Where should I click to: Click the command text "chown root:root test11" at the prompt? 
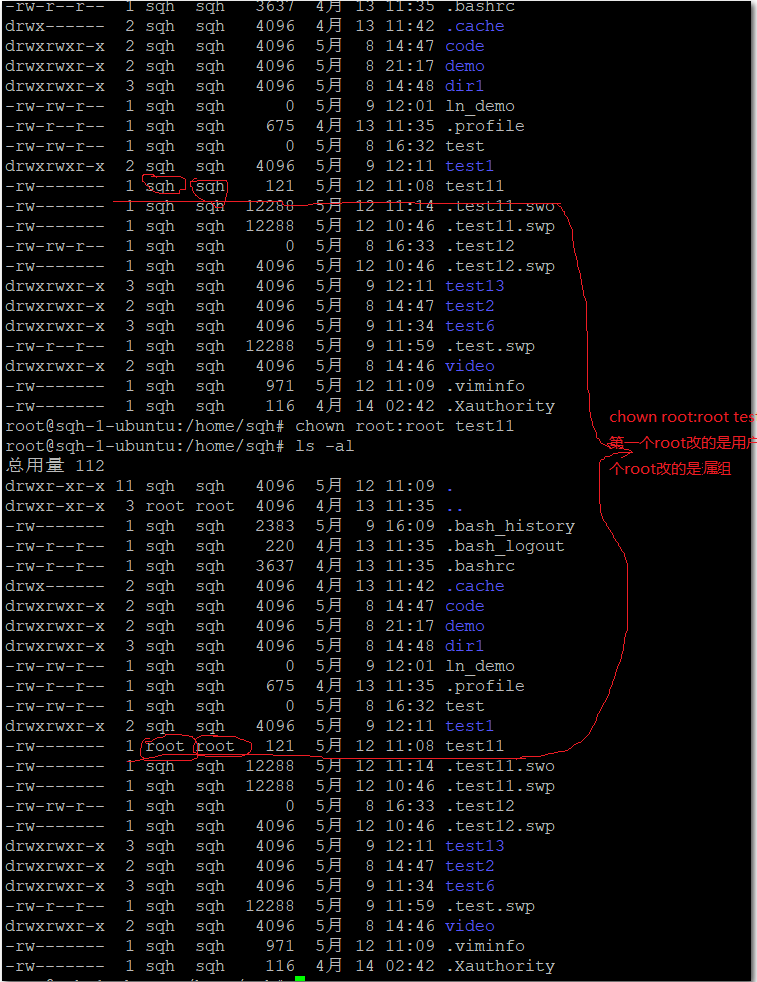pos(404,426)
